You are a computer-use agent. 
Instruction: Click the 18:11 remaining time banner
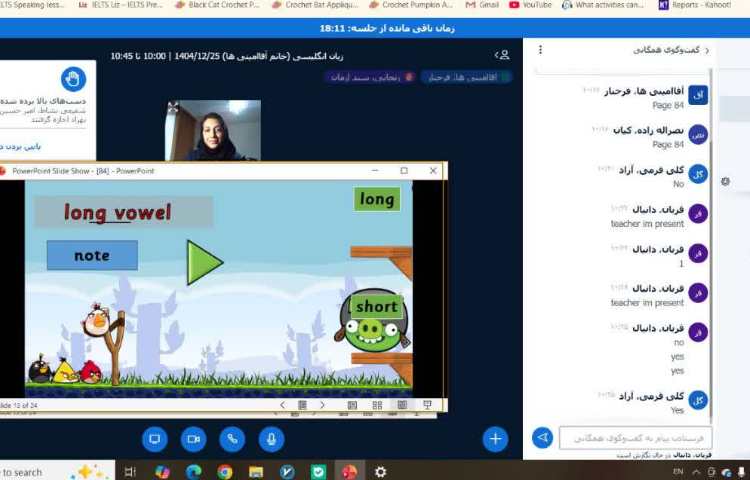[x=386, y=28]
